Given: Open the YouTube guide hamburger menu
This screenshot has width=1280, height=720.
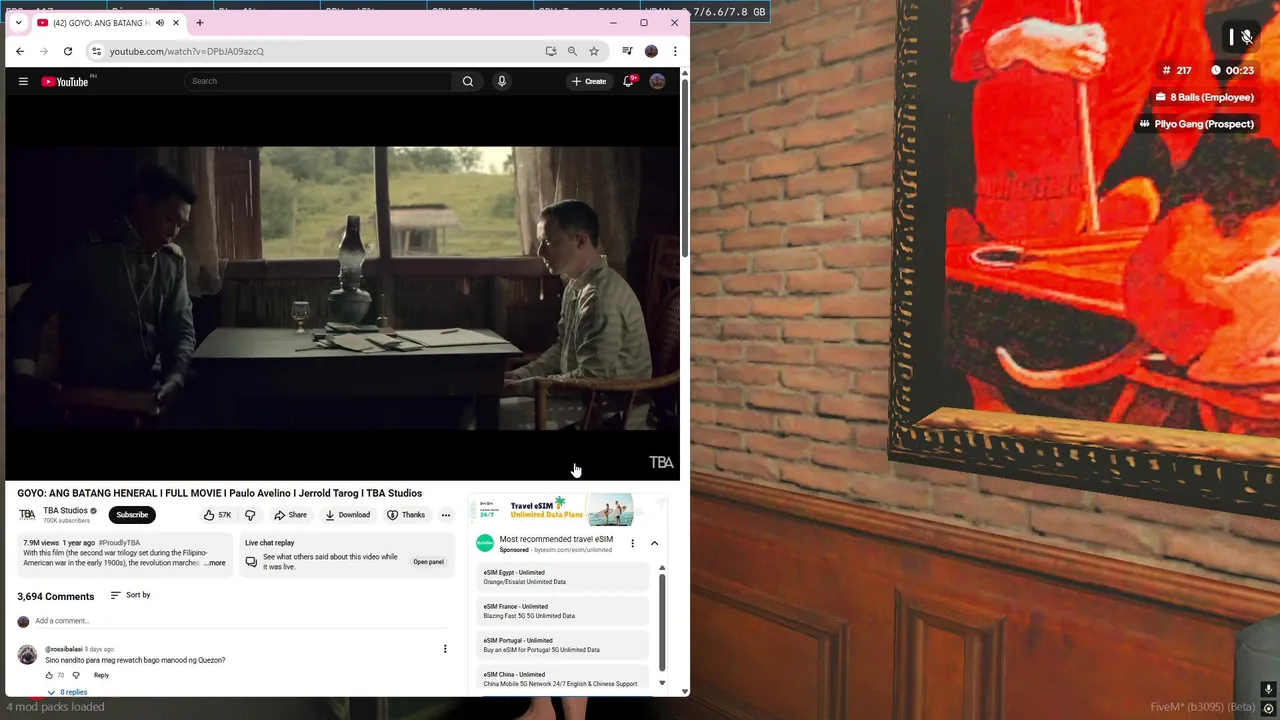Looking at the screenshot, I should click(23, 81).
